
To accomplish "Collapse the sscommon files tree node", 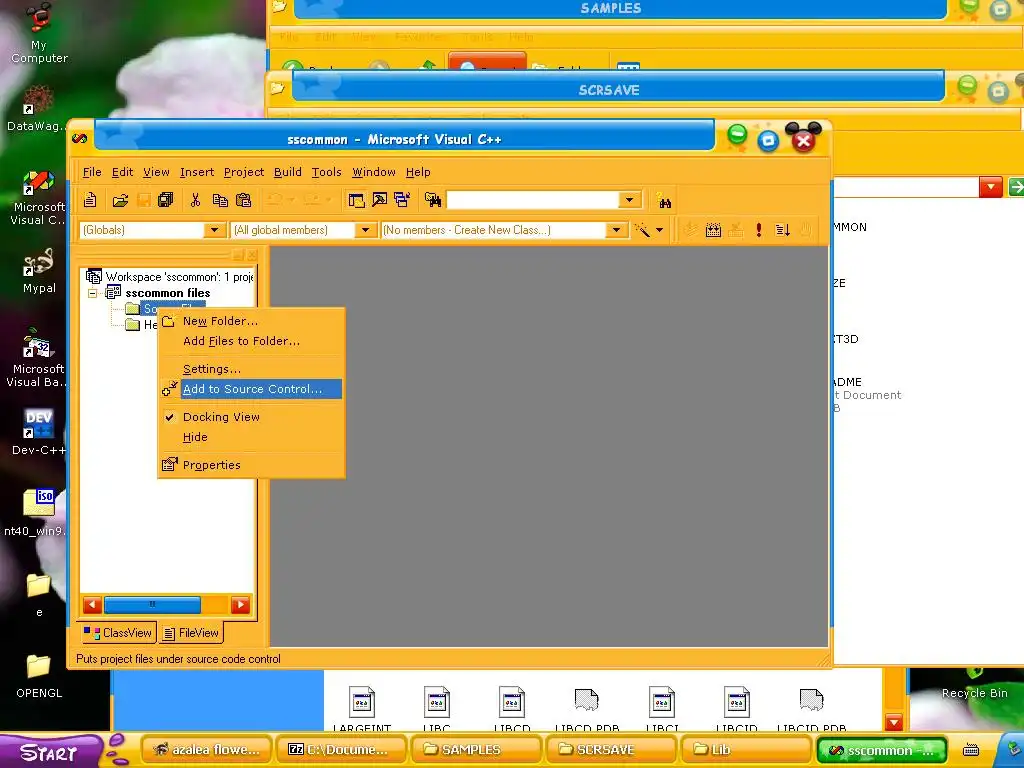I will (93, 293).
